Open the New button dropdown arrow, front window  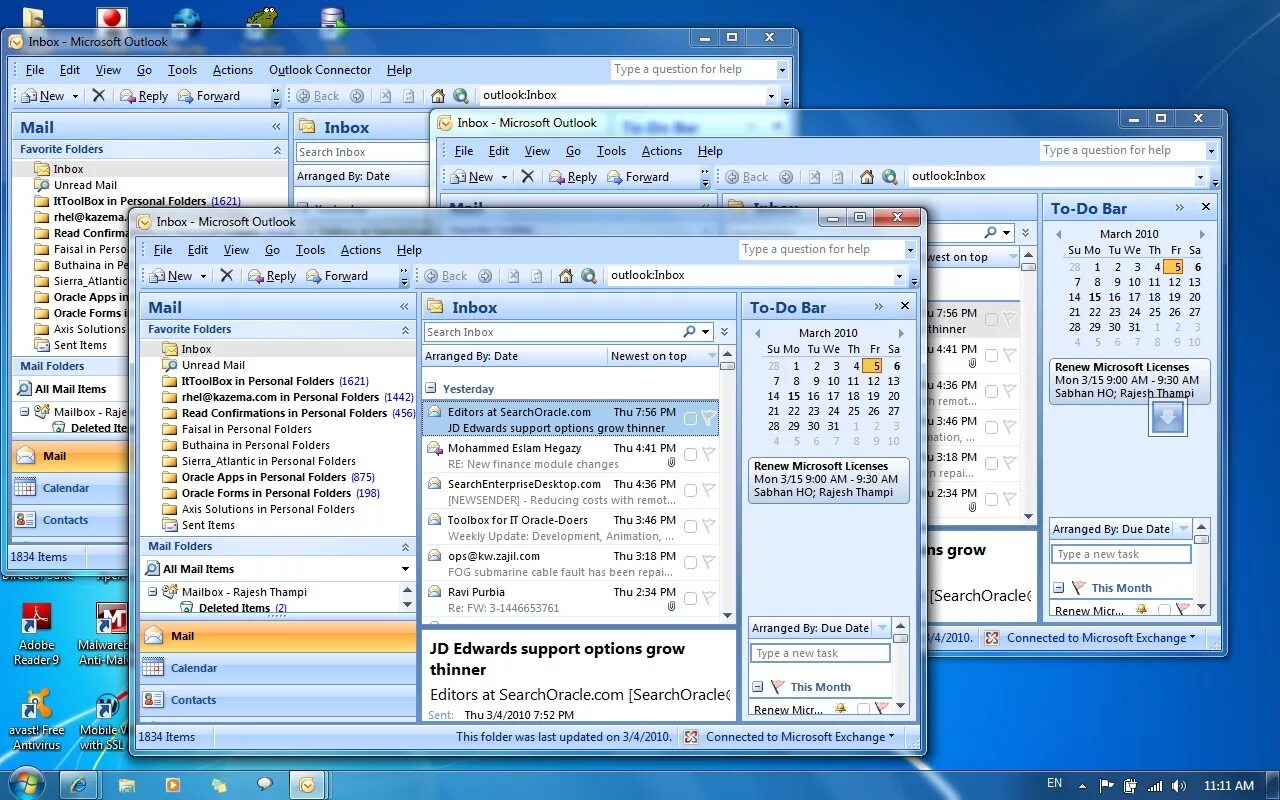tap(203, 276)
